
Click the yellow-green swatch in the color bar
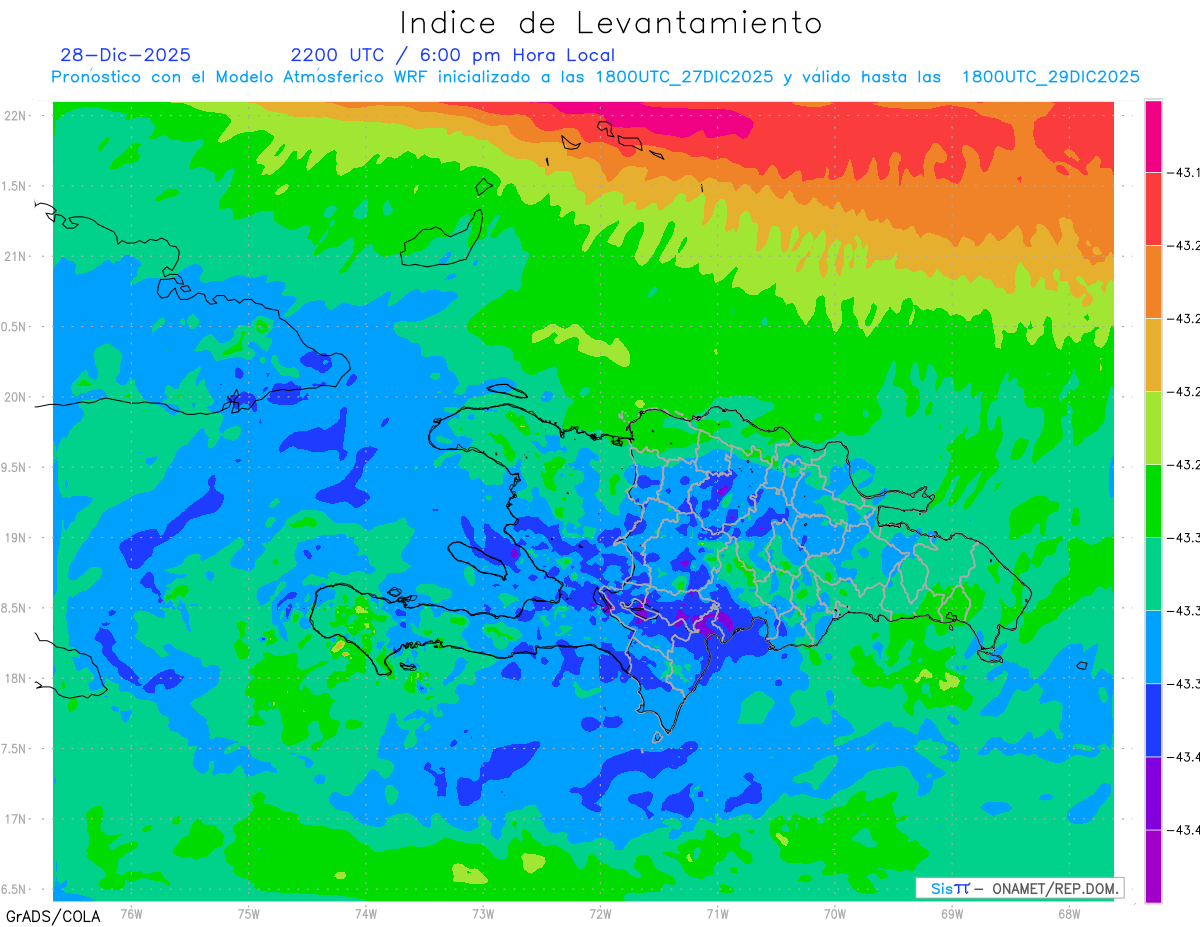[x=1153, y=427]
